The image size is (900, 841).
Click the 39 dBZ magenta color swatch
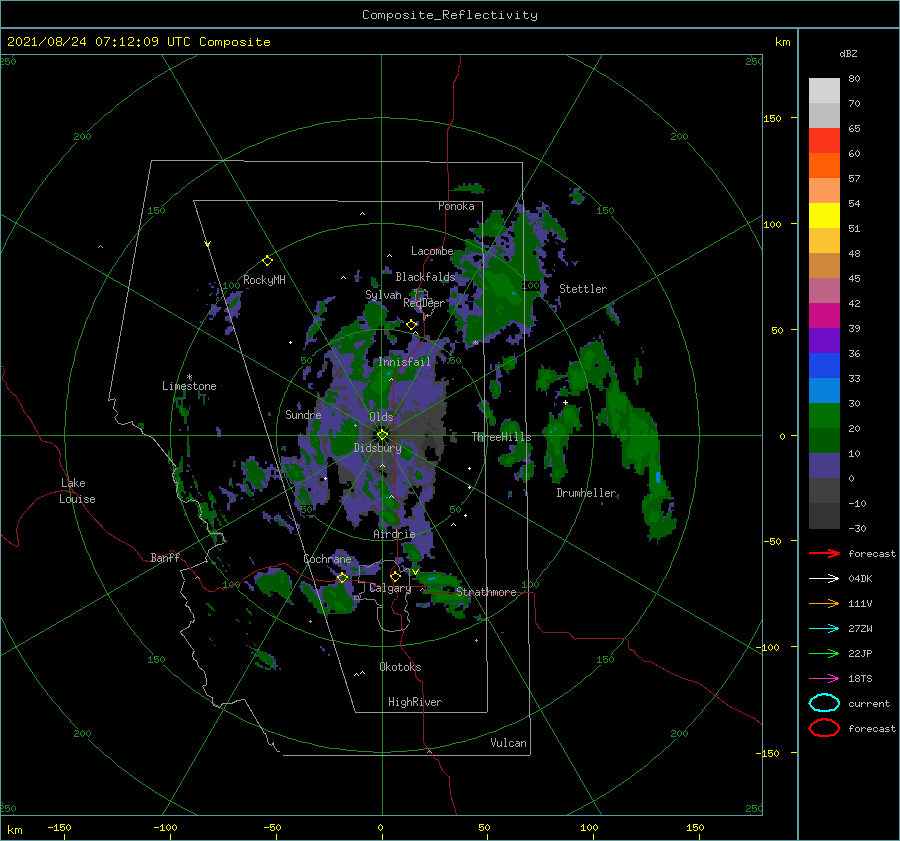[824, 316]
